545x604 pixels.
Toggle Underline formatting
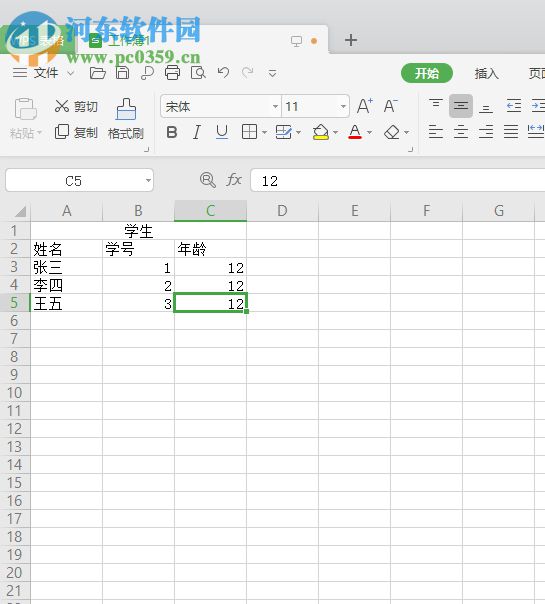pos(222,132)
